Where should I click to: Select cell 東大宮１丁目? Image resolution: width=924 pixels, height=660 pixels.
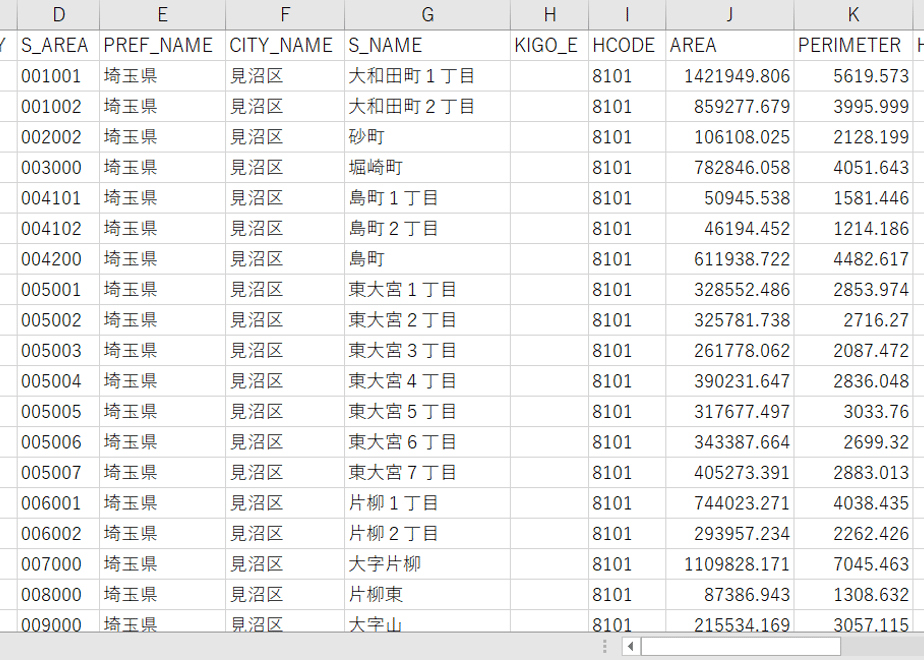427,290
